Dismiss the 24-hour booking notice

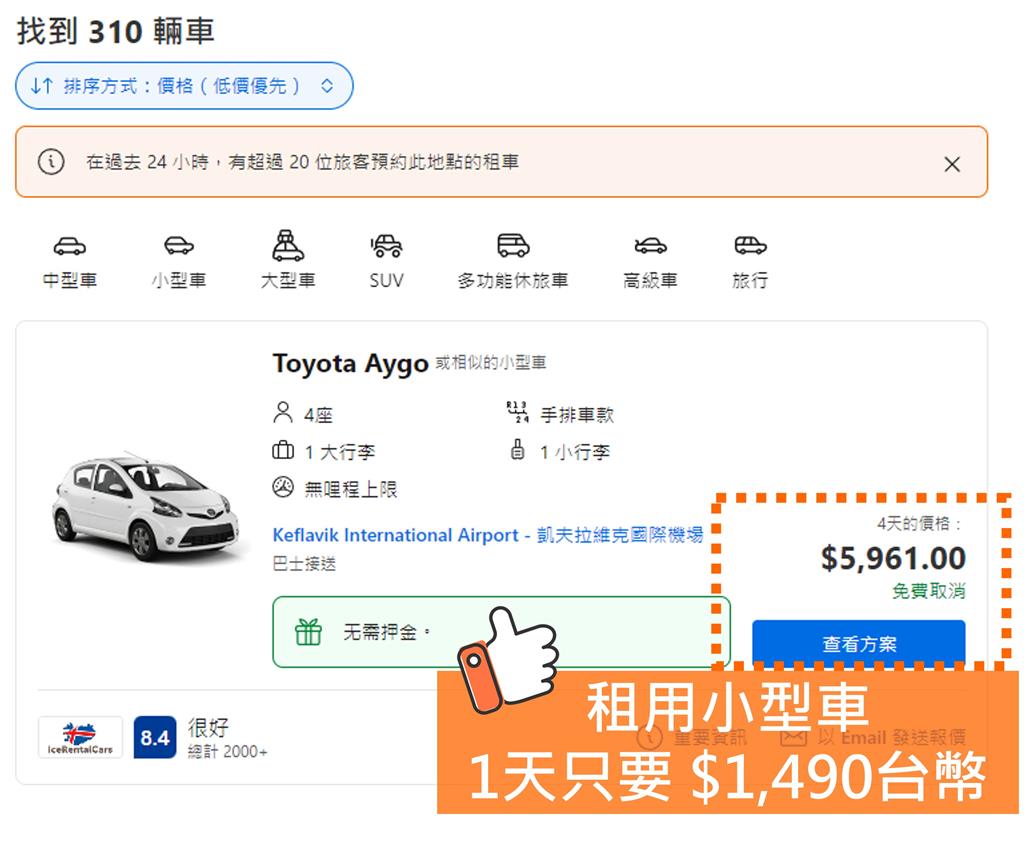coord(952,164)
